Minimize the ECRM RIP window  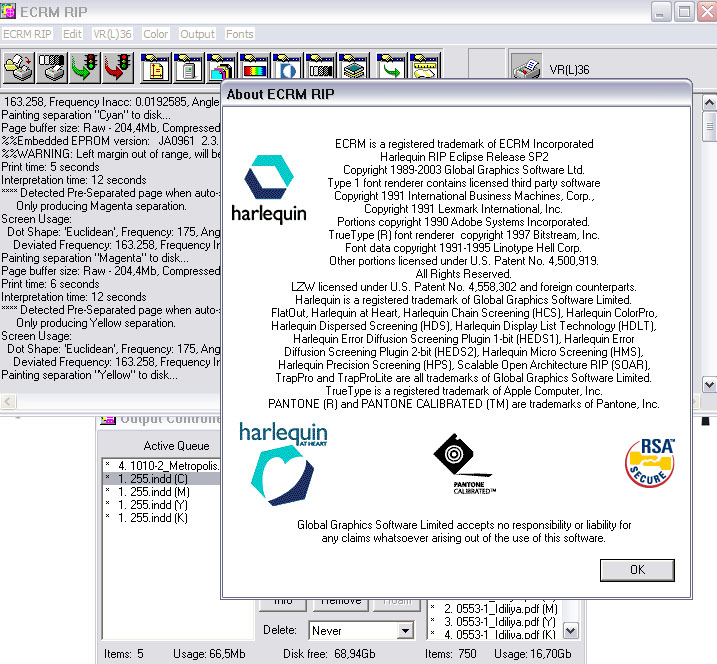pos(660,11)
